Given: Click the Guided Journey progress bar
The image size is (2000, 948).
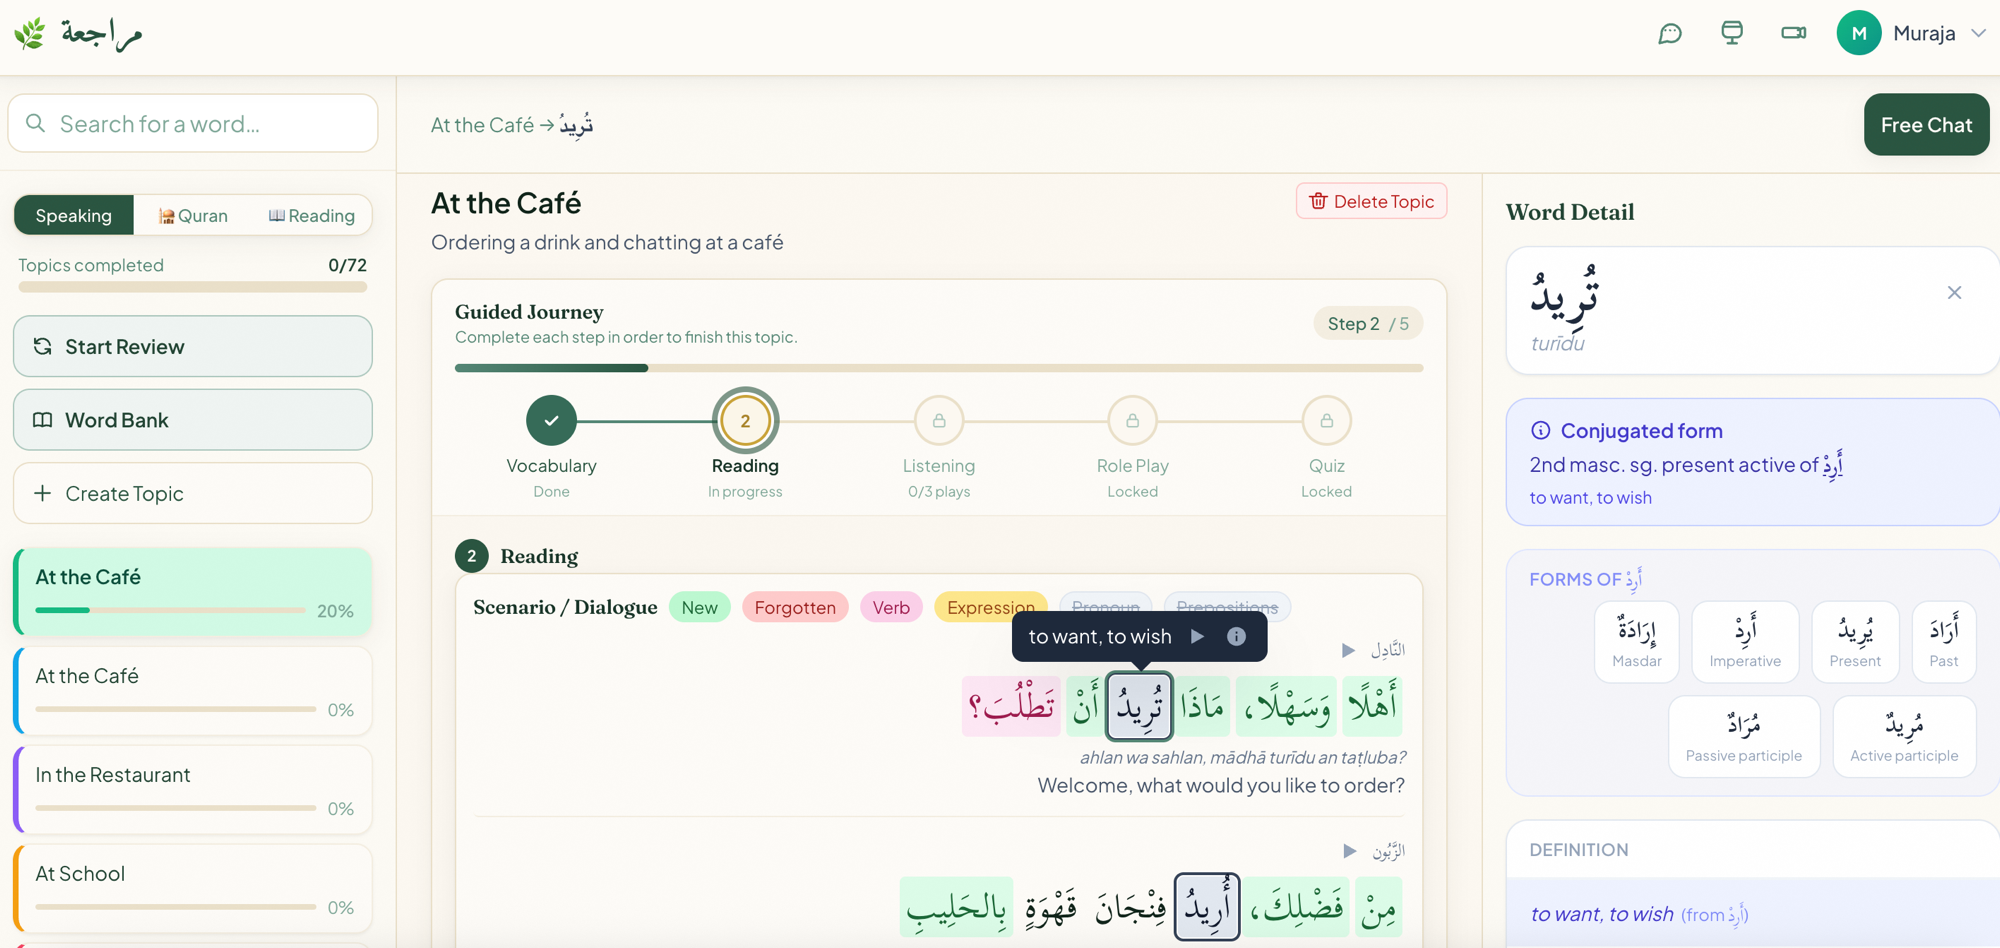Looking at the screenshot, I should point(939,368).
